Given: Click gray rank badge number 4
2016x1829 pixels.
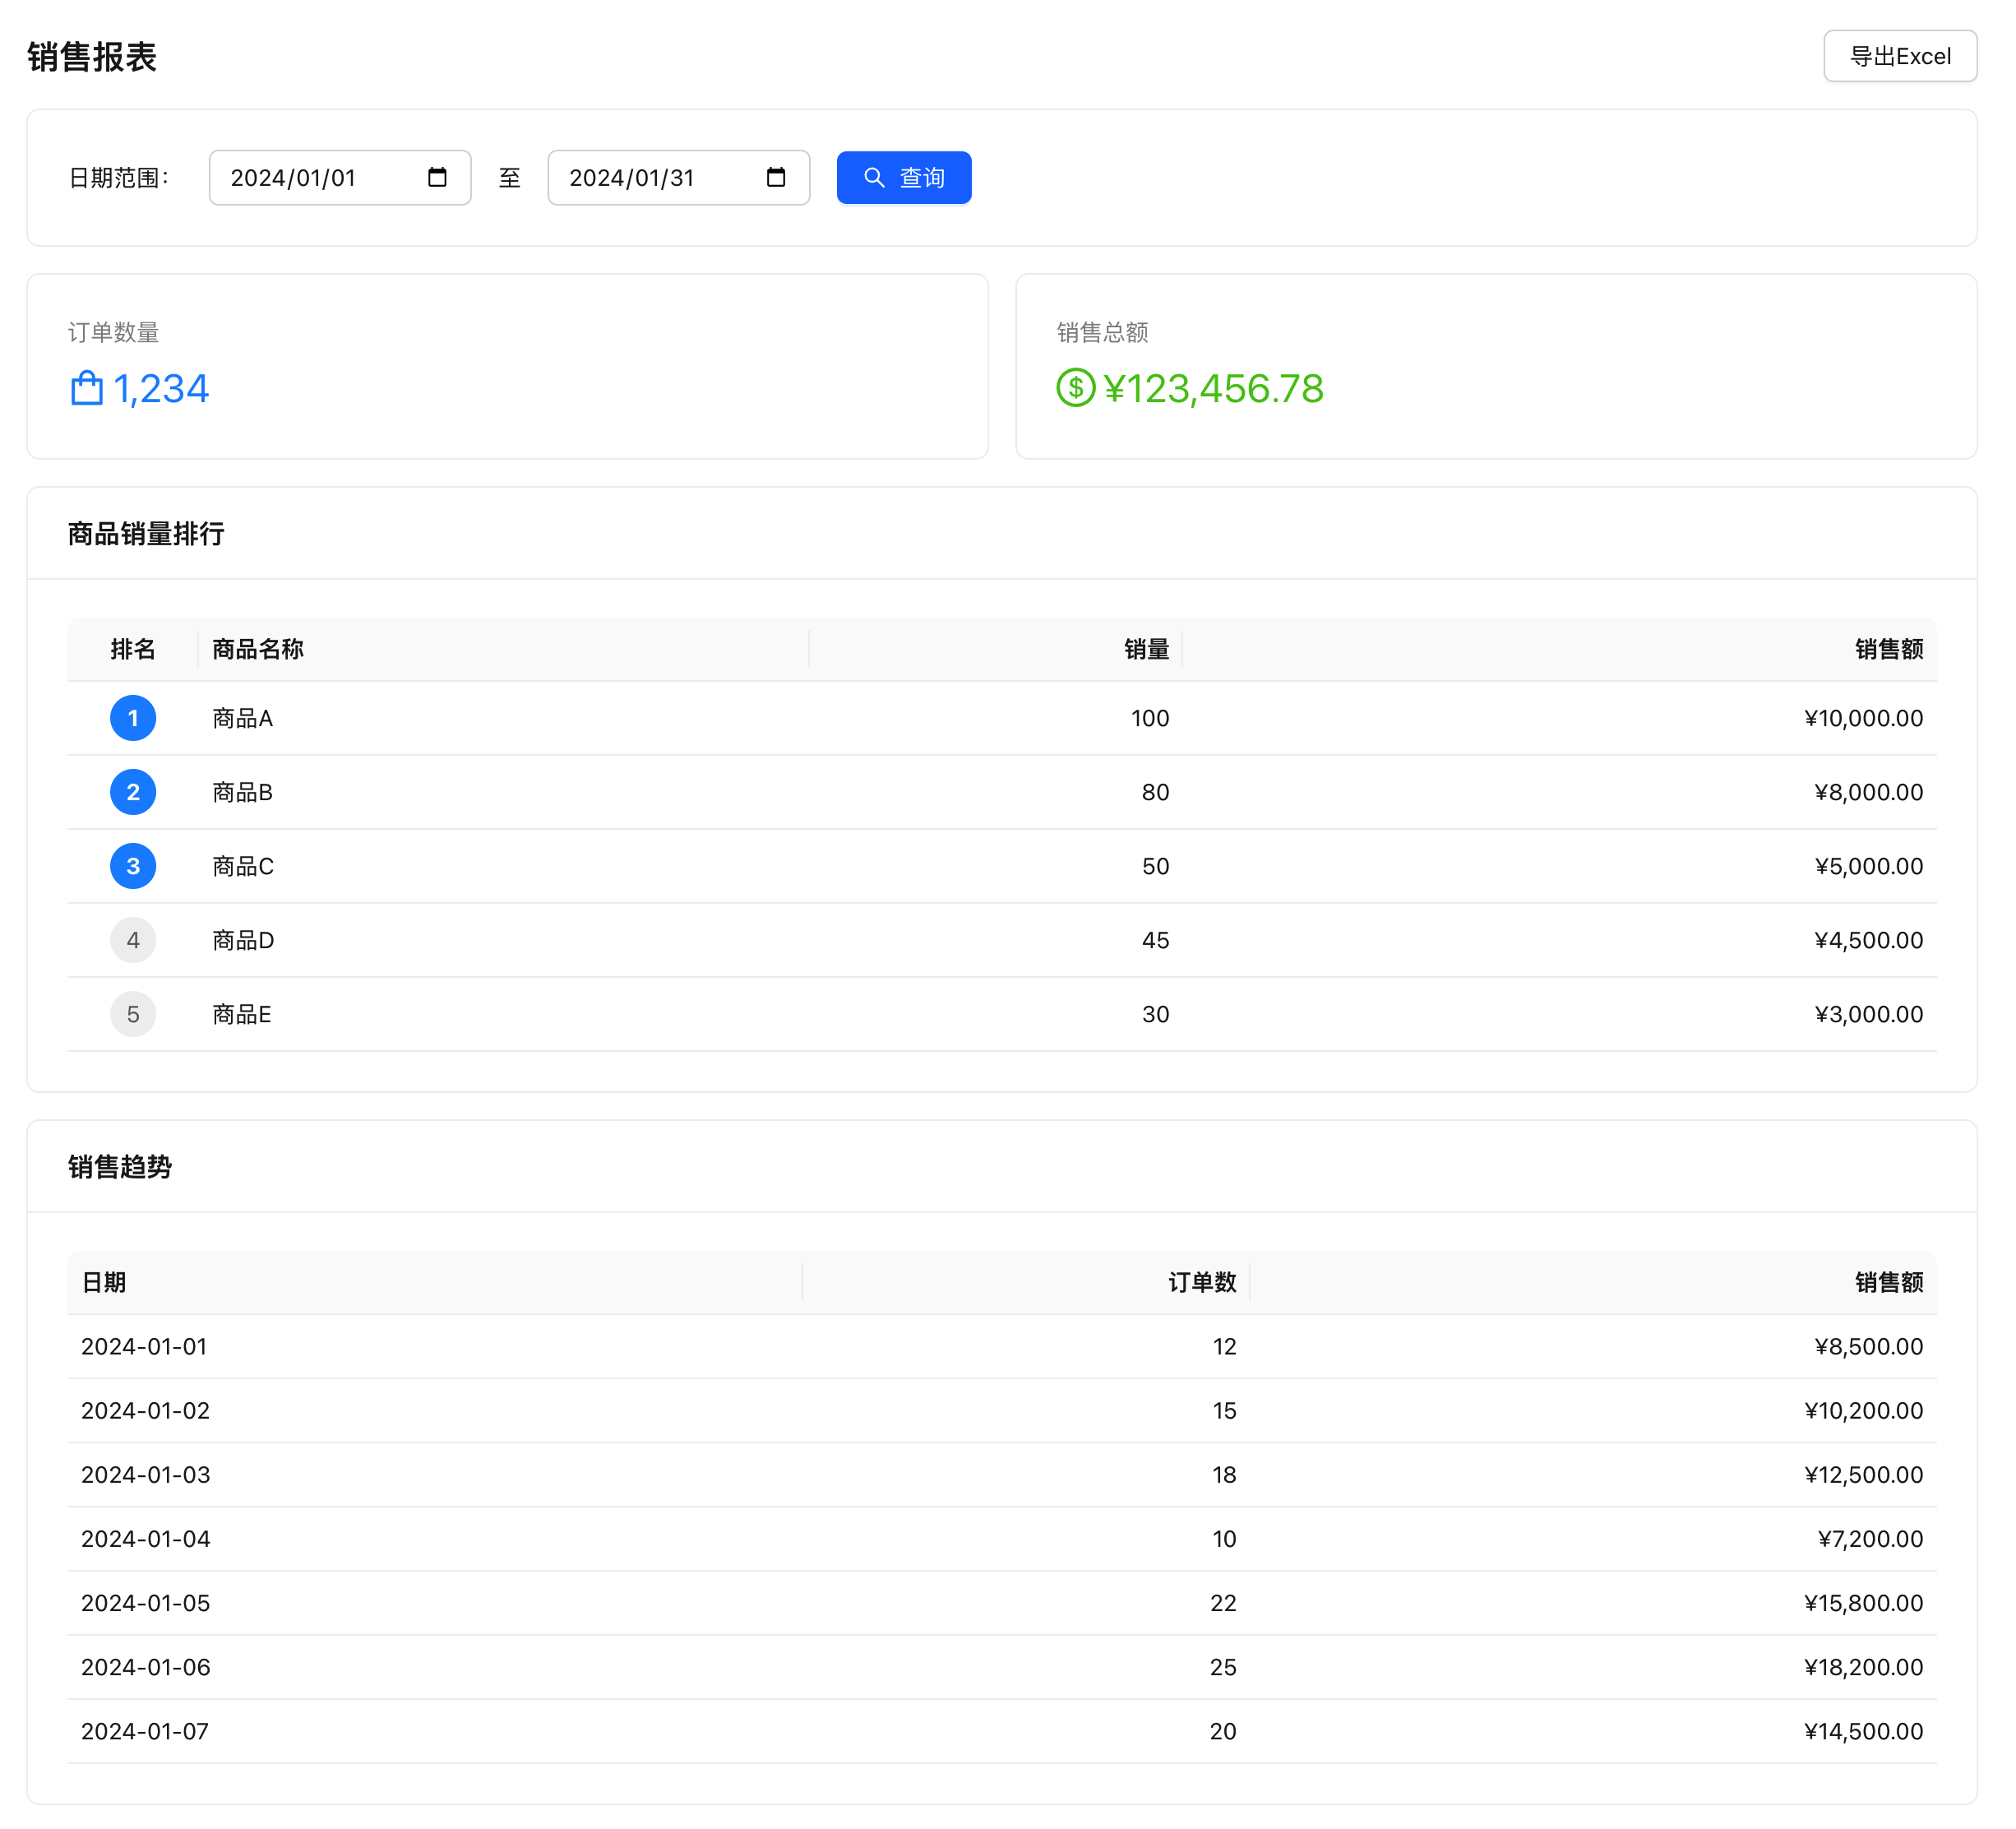Looking at the screenshot, I should (x=133, y=940).
